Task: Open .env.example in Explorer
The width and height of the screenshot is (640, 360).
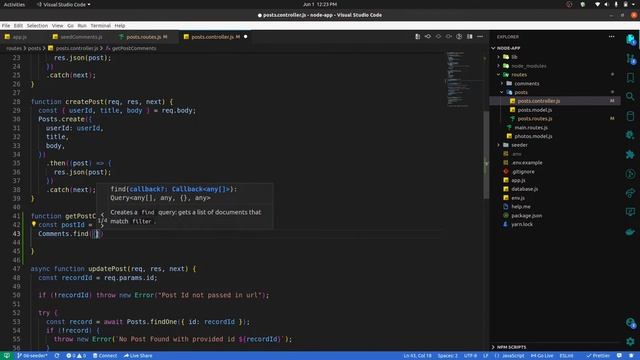Action: pyautogui.click(x=527, y=162)
